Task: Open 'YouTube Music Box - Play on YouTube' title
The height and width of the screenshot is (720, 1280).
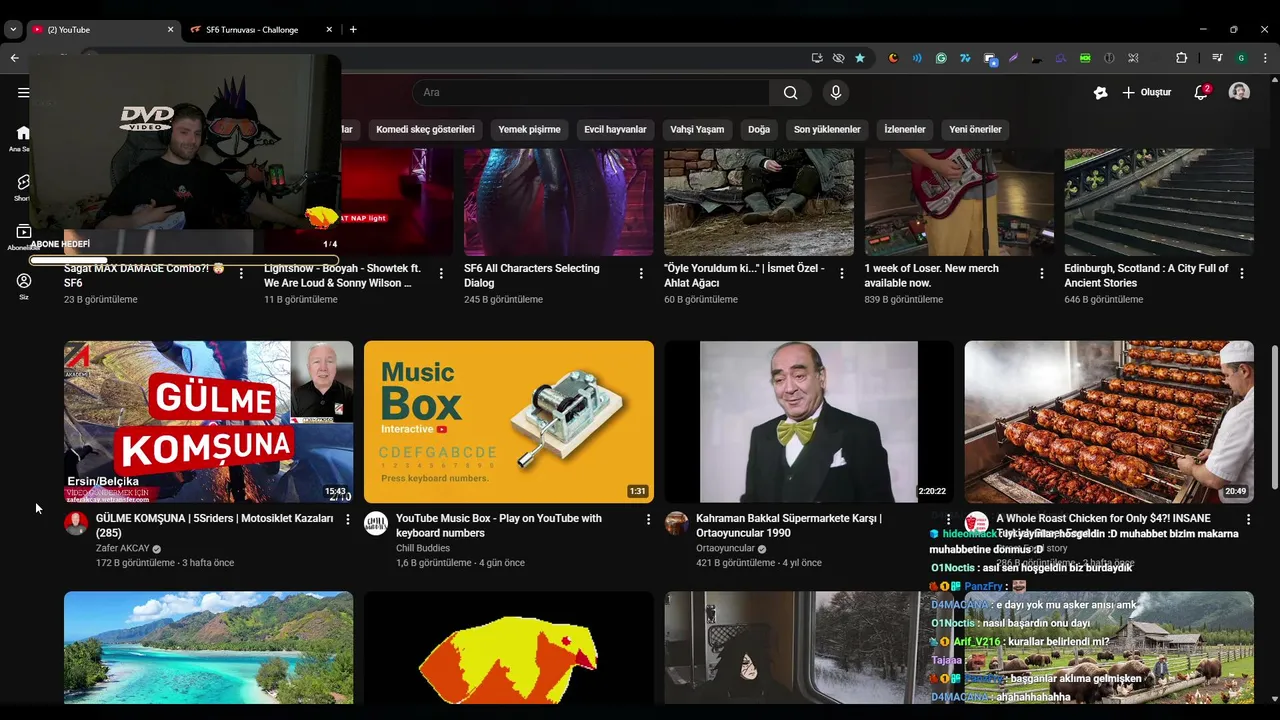Action: coord(499,525)
